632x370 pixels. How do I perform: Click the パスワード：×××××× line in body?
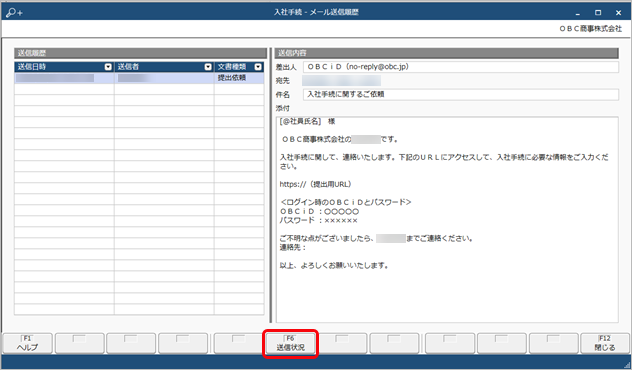click(318, 220)
